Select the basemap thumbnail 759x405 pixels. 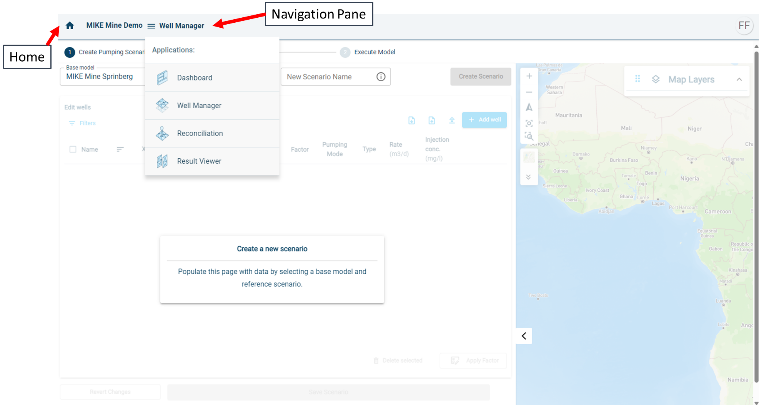click(x=529, y=157)
